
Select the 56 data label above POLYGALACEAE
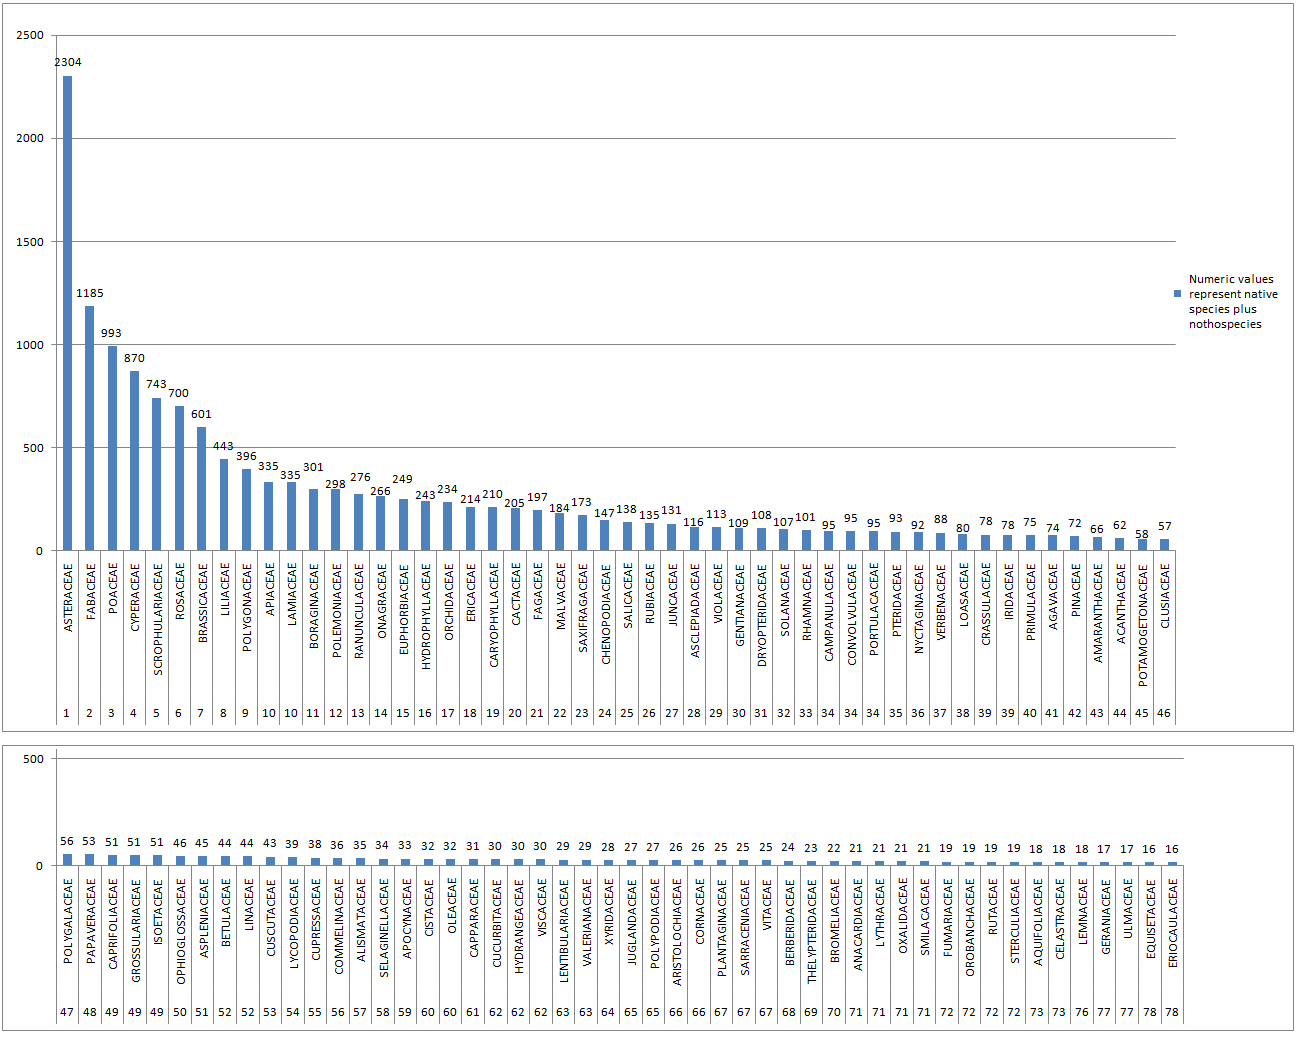(67, 841)
